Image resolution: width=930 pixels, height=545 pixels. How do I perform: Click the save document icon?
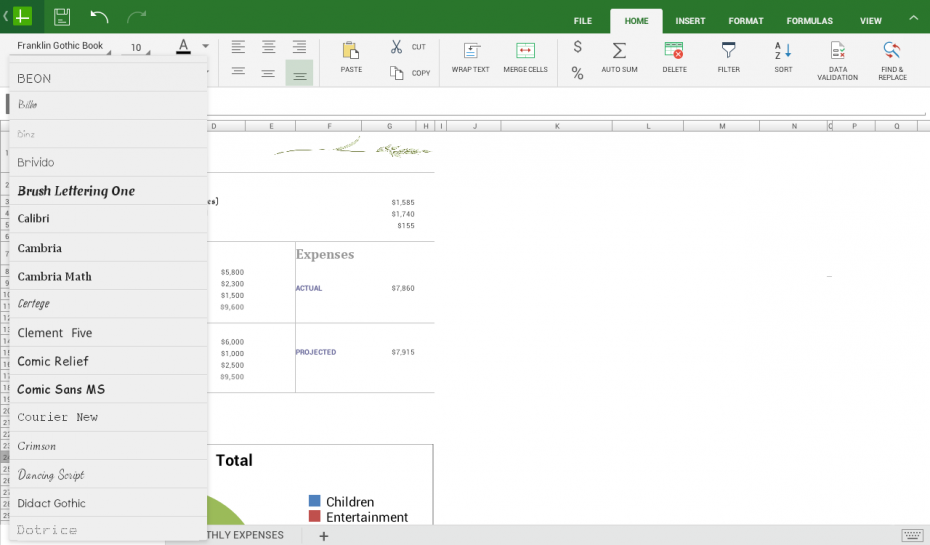coord(62,17)
